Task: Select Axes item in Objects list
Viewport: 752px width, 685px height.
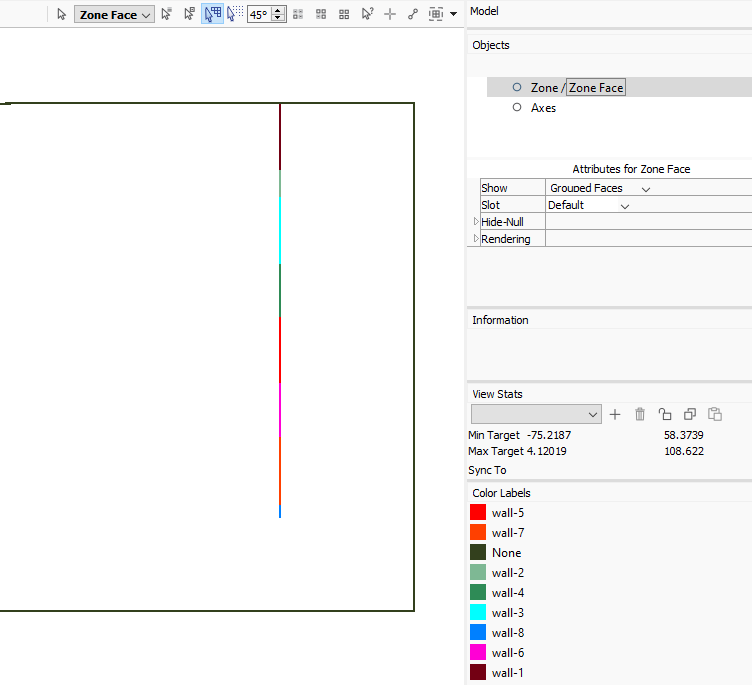Action: (x=543, y=108)
